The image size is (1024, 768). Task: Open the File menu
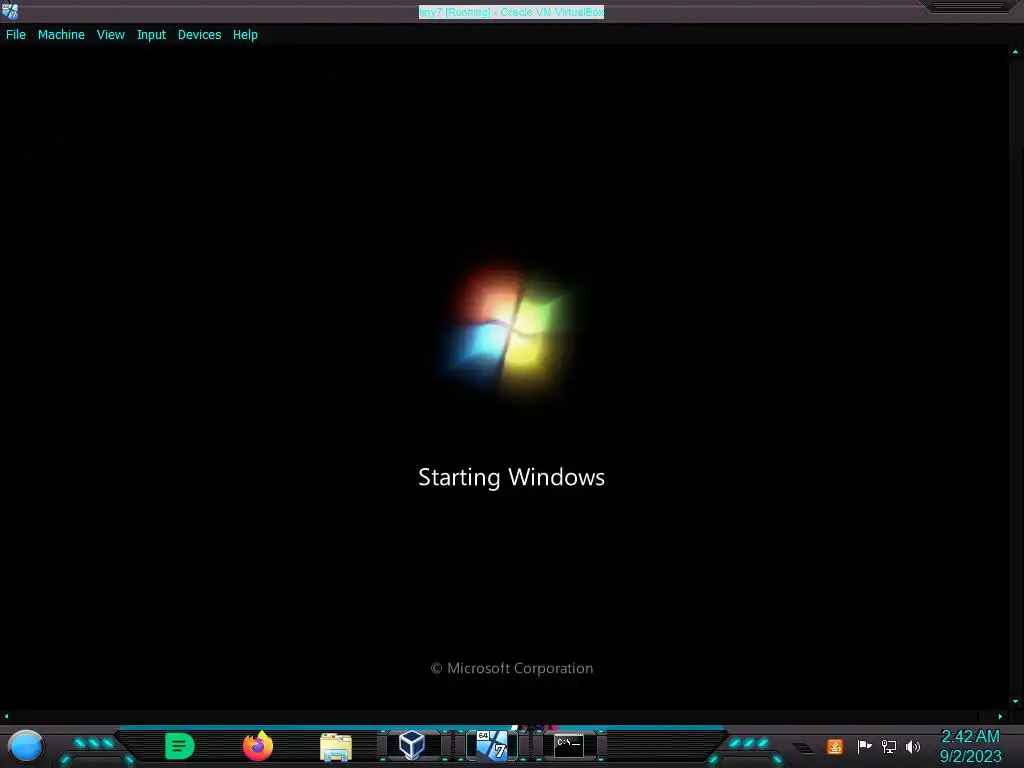click(16, 35)
